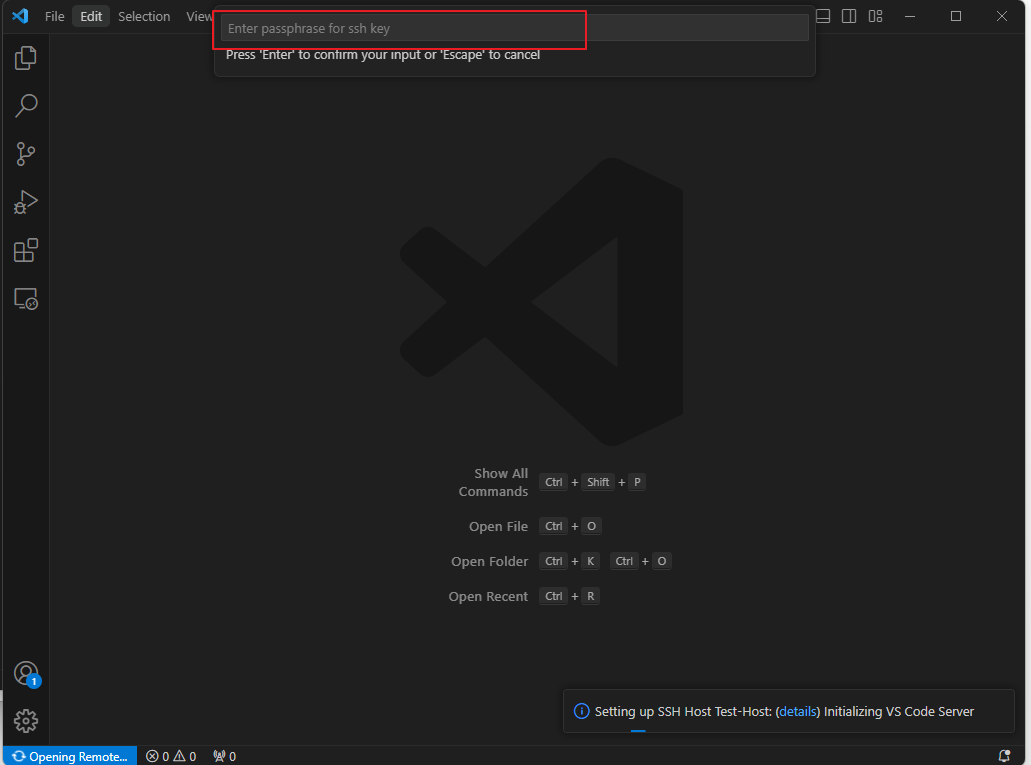Viewport: 1031px width, 765px height.
Task: Open the File menu
Action: [x=55, y=16]
